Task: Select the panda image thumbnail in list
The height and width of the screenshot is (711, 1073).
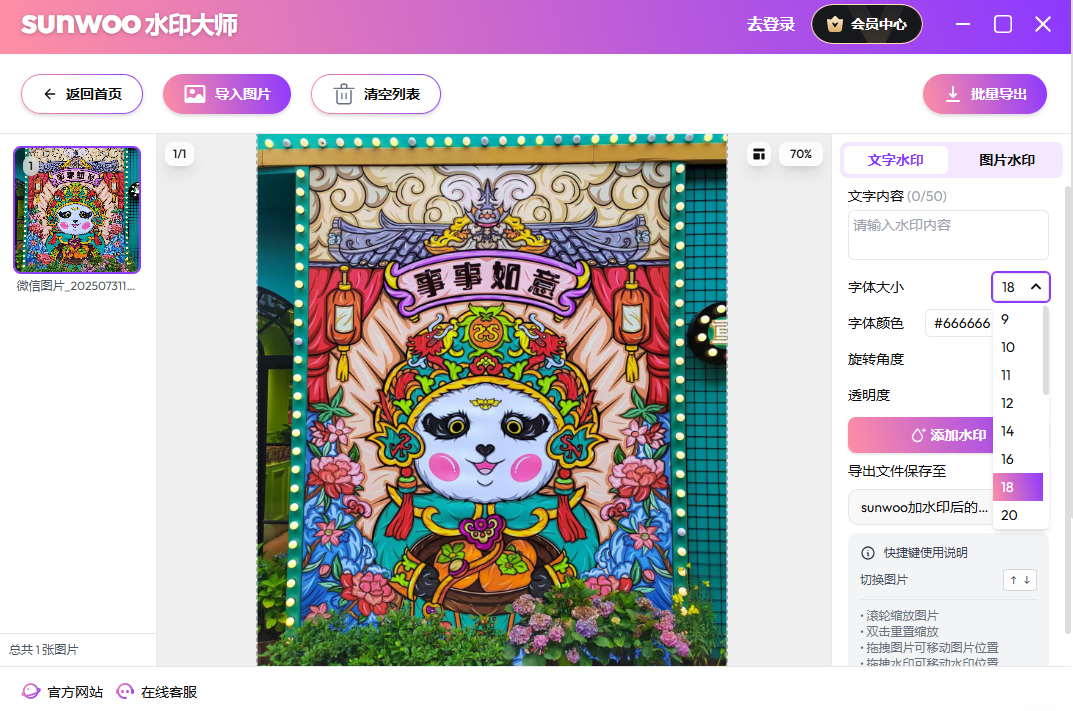Action: (x=77, y=210)
